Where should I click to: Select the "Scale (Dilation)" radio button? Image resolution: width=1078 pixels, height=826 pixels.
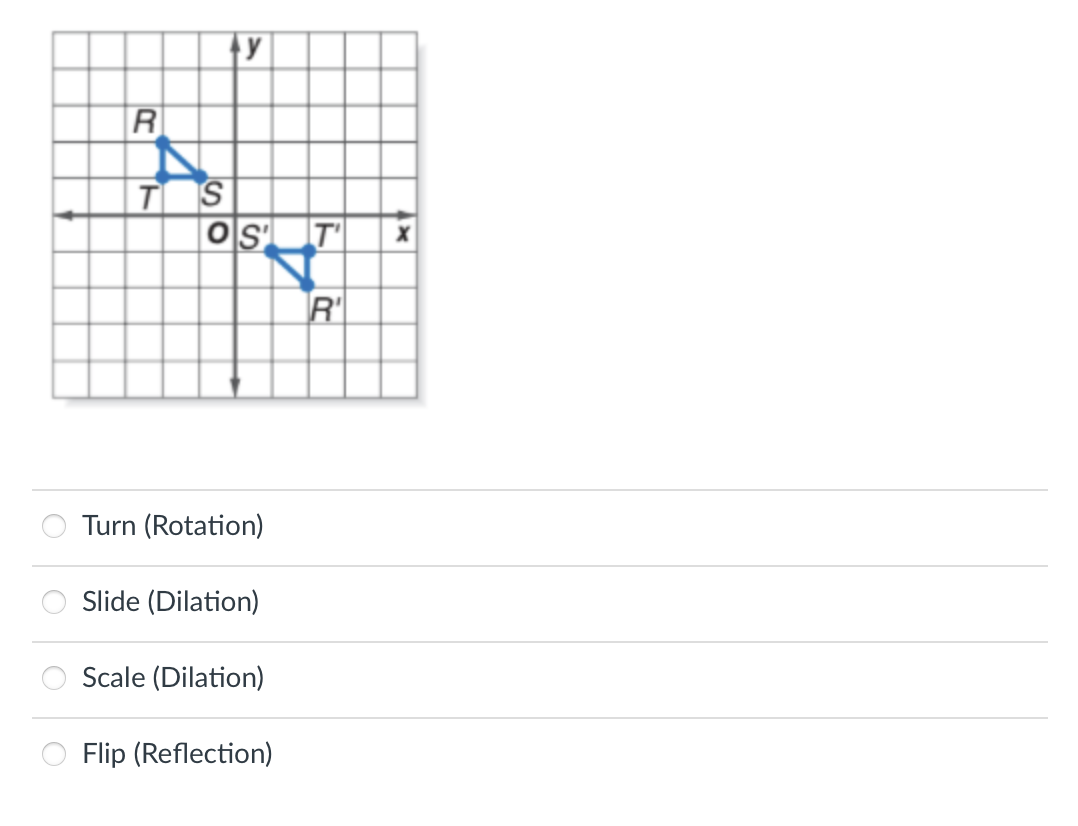point(54,678)
